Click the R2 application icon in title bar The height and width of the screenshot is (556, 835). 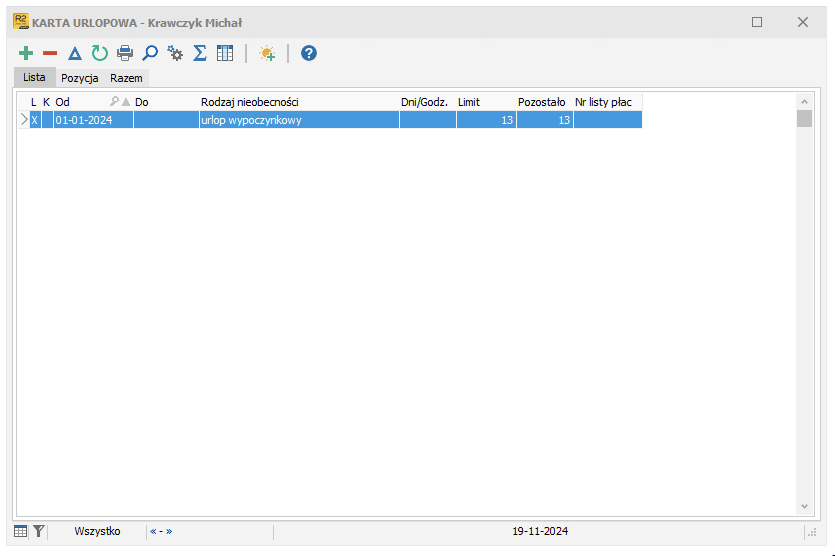pos(21,22)
